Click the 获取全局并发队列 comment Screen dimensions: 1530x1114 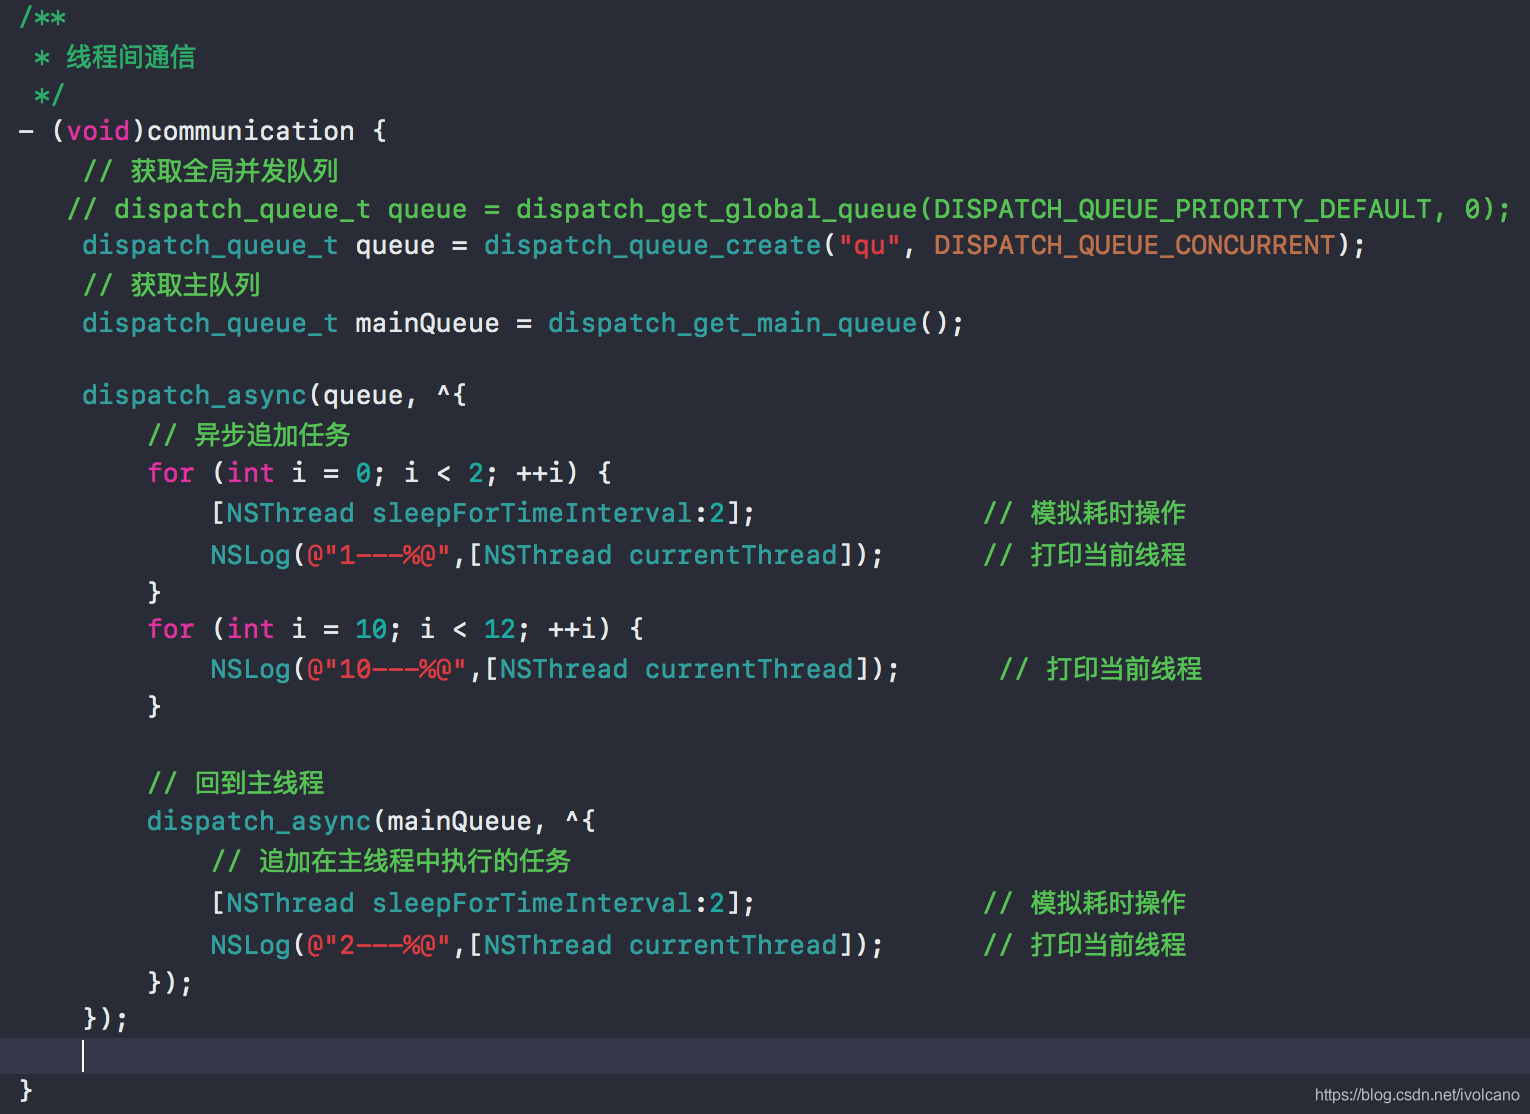210,171
